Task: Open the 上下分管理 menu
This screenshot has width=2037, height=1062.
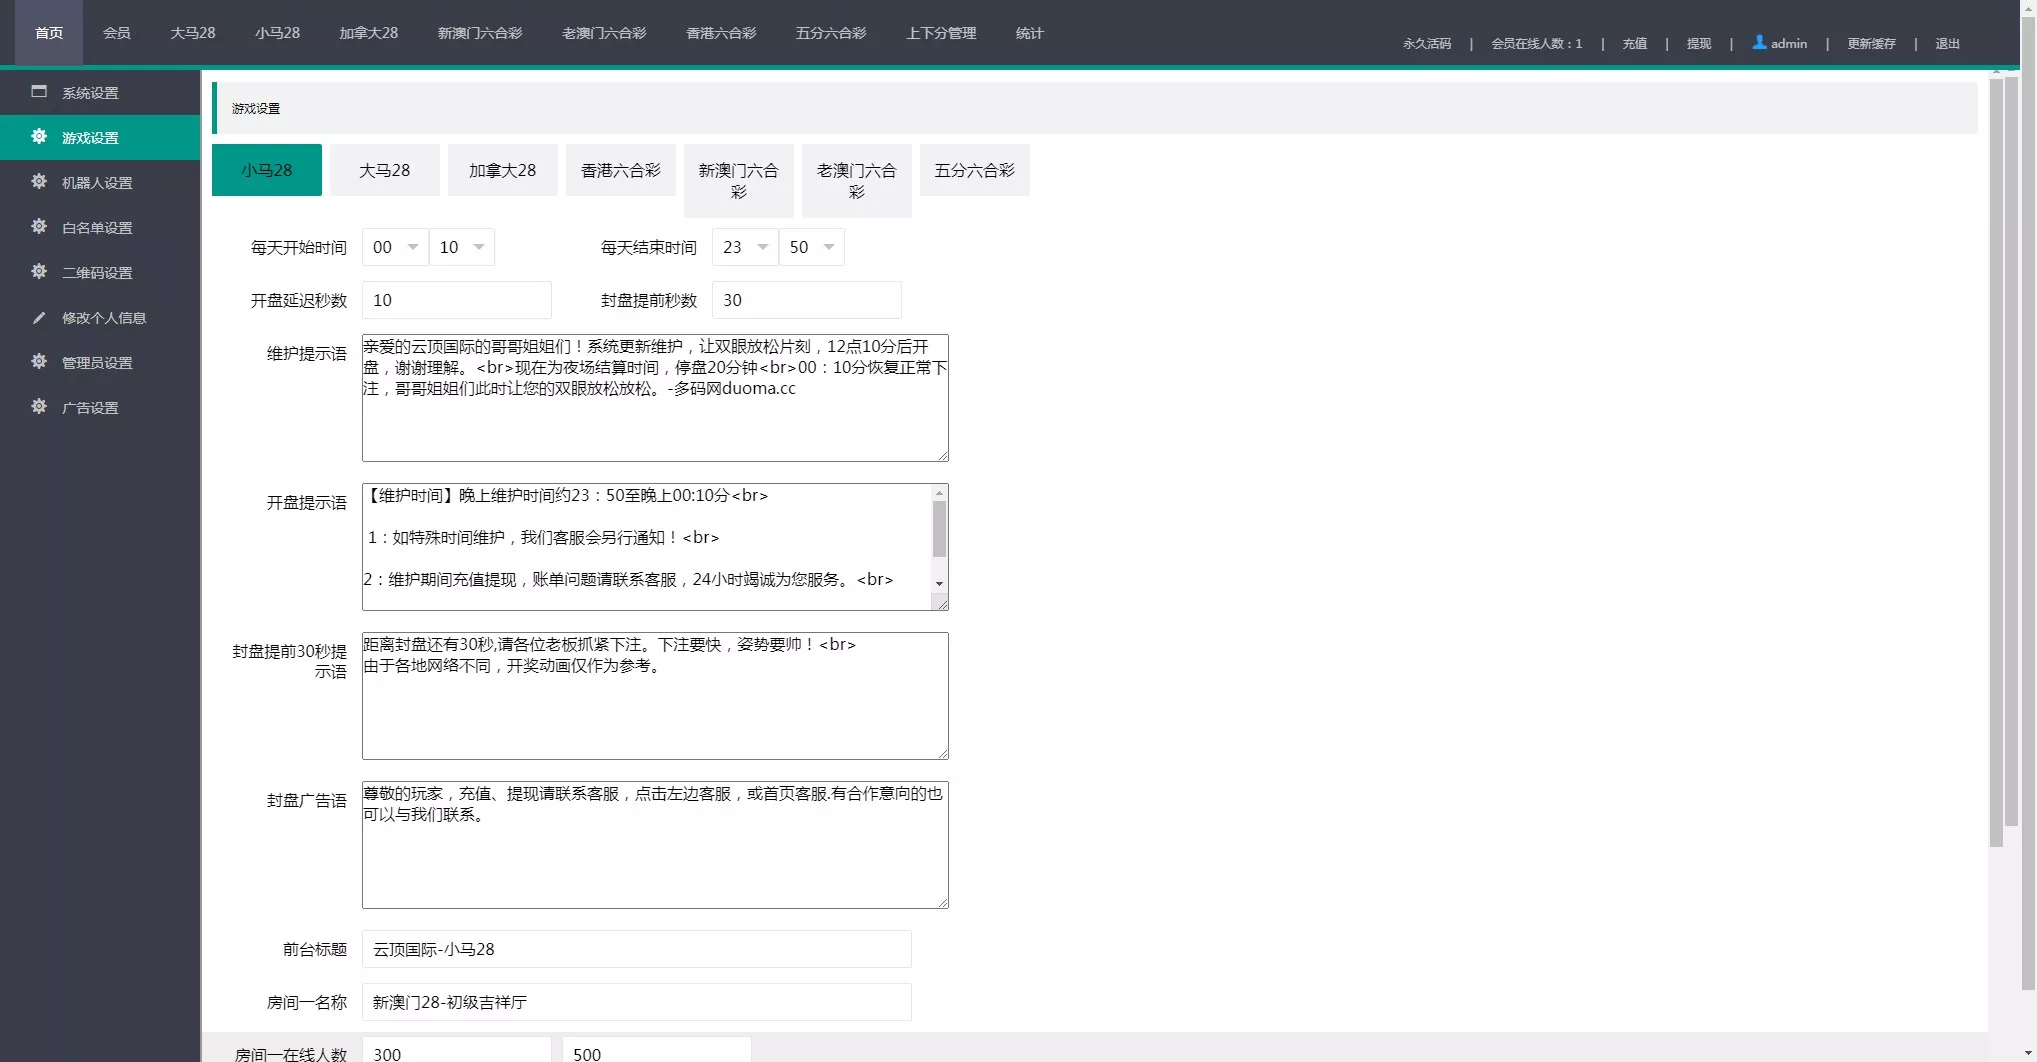Action: coord(940,32)
